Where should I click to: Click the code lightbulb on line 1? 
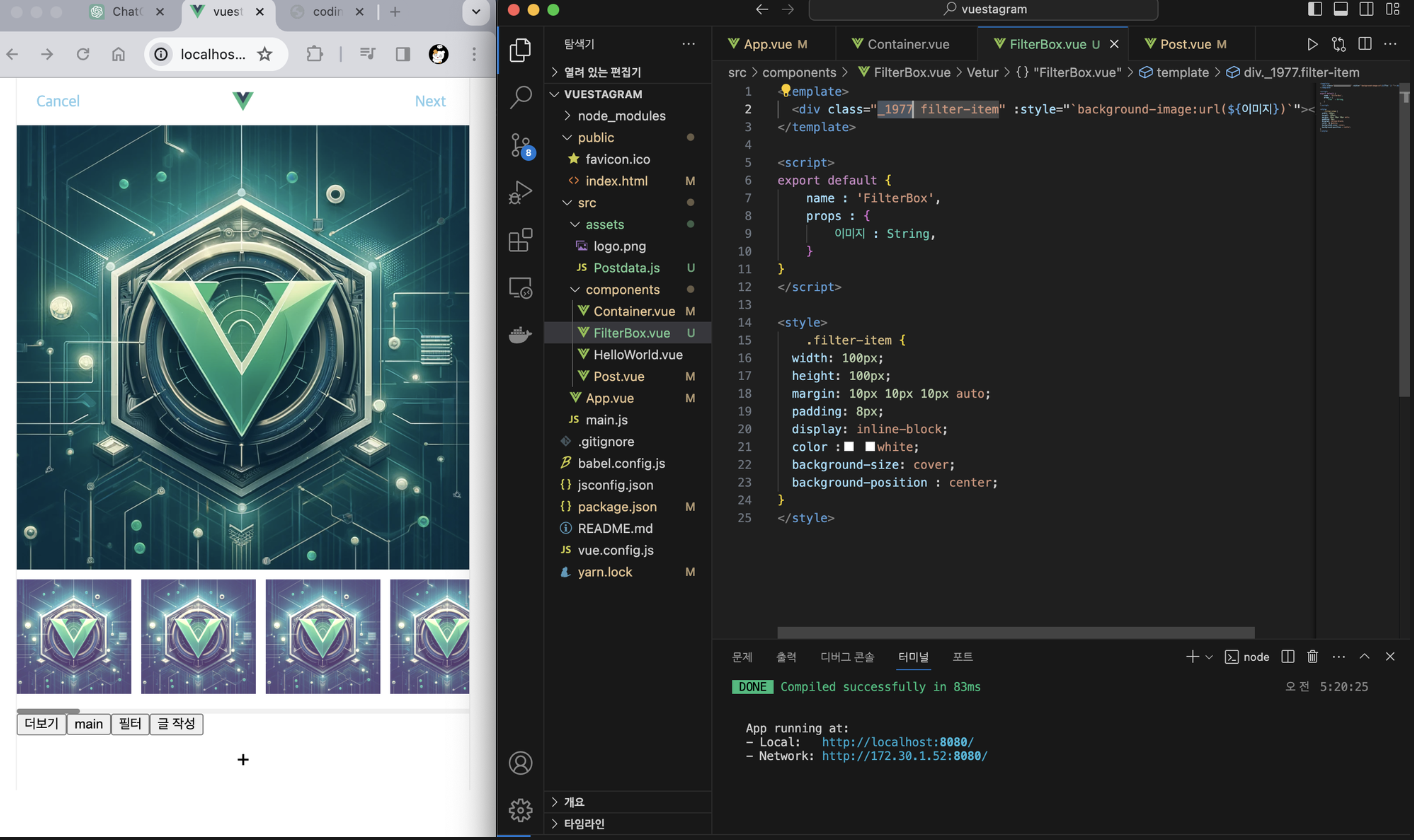tap(786, 90)
